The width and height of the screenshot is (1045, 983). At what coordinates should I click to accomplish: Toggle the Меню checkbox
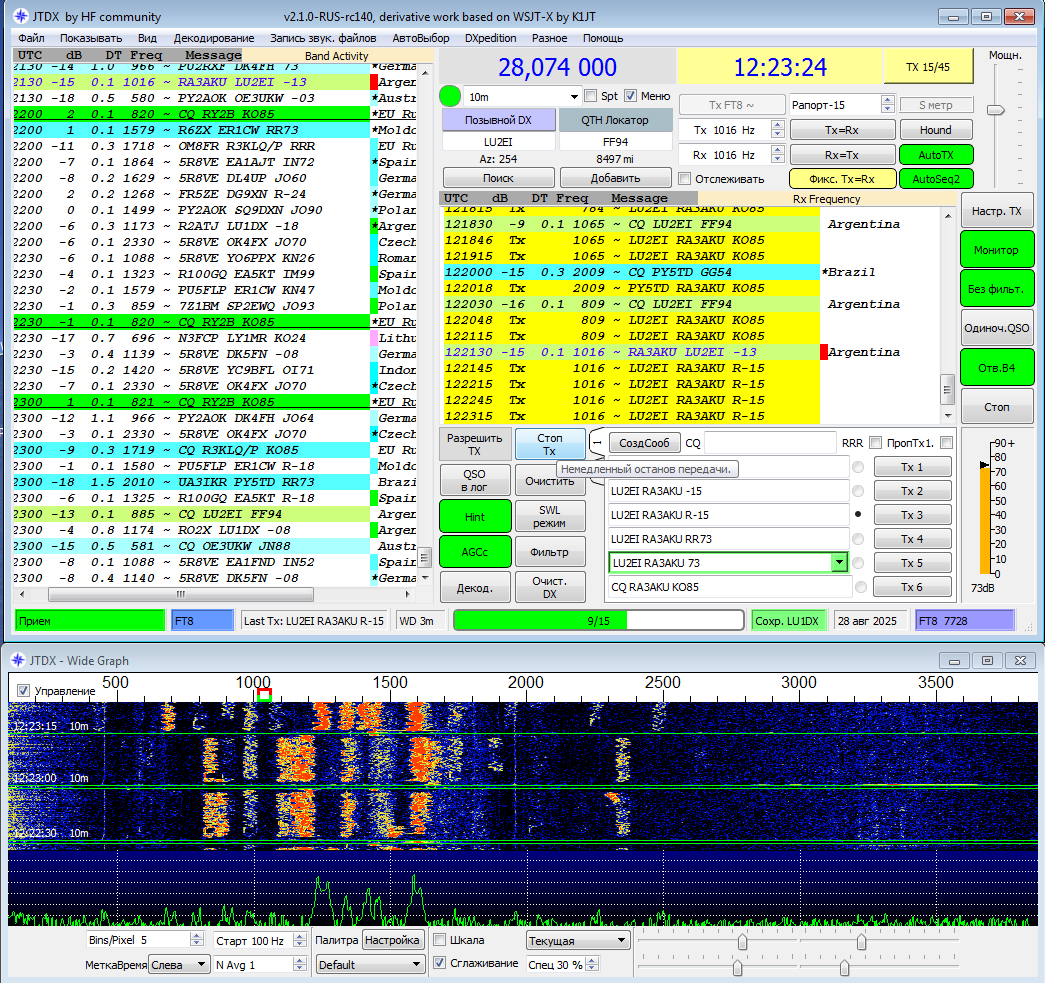tap(631, 96)
